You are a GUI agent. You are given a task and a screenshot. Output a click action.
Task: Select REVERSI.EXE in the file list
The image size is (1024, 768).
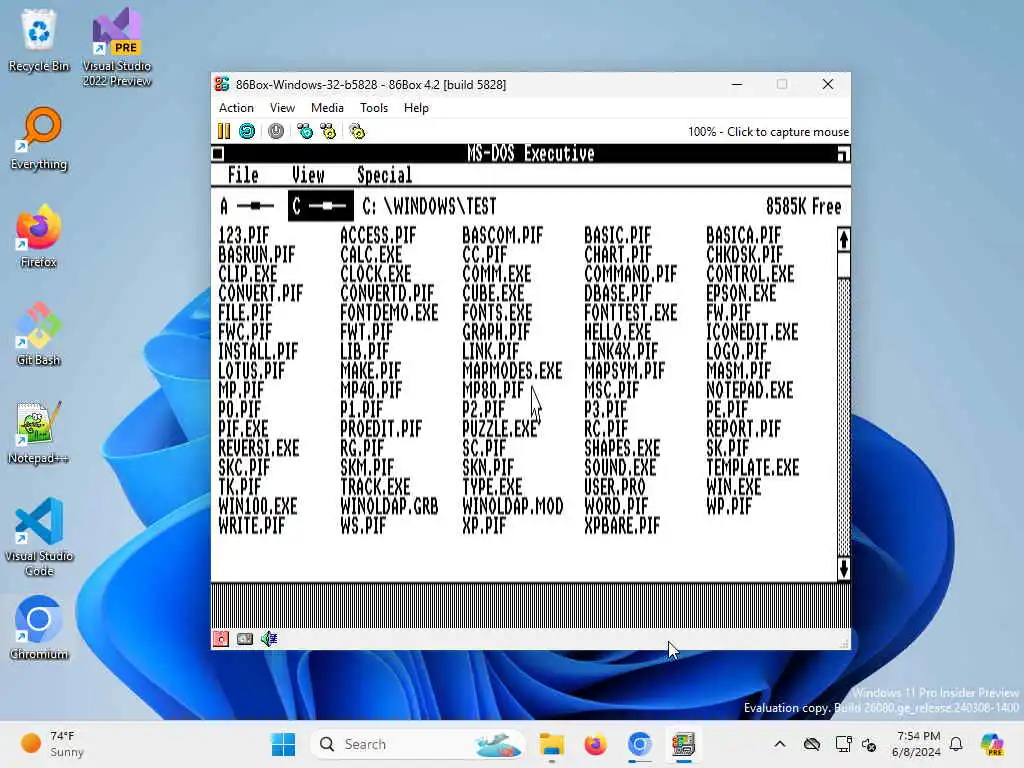(259, 449)
